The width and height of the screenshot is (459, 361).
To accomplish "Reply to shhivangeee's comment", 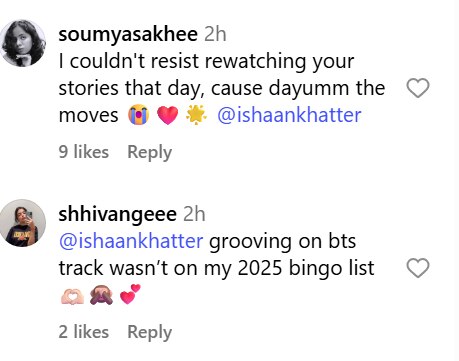I will (x=150, y=333).
